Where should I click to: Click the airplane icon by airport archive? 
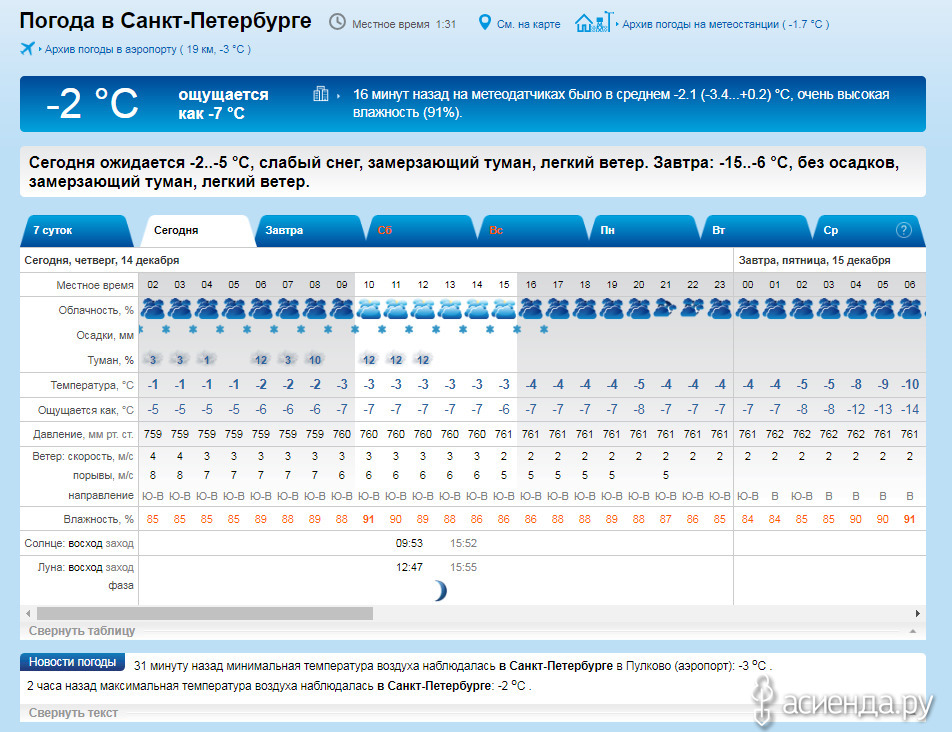tap(27, 49)
